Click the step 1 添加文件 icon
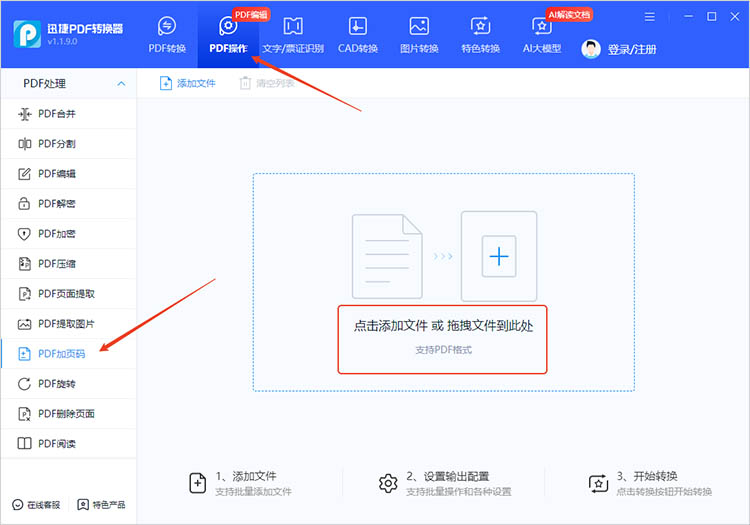 [198, 483]
